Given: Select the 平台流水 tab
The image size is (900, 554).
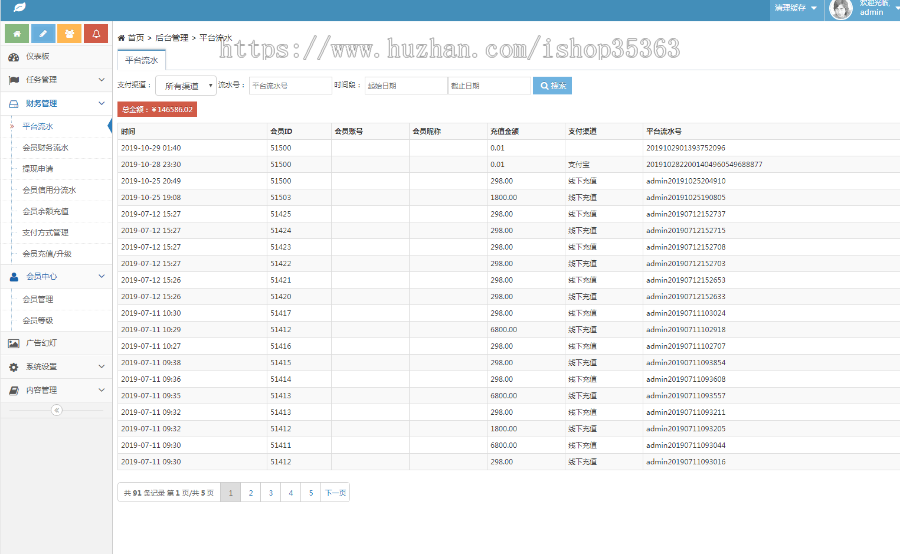Looking at the screenshot, I should pos(141,60).
